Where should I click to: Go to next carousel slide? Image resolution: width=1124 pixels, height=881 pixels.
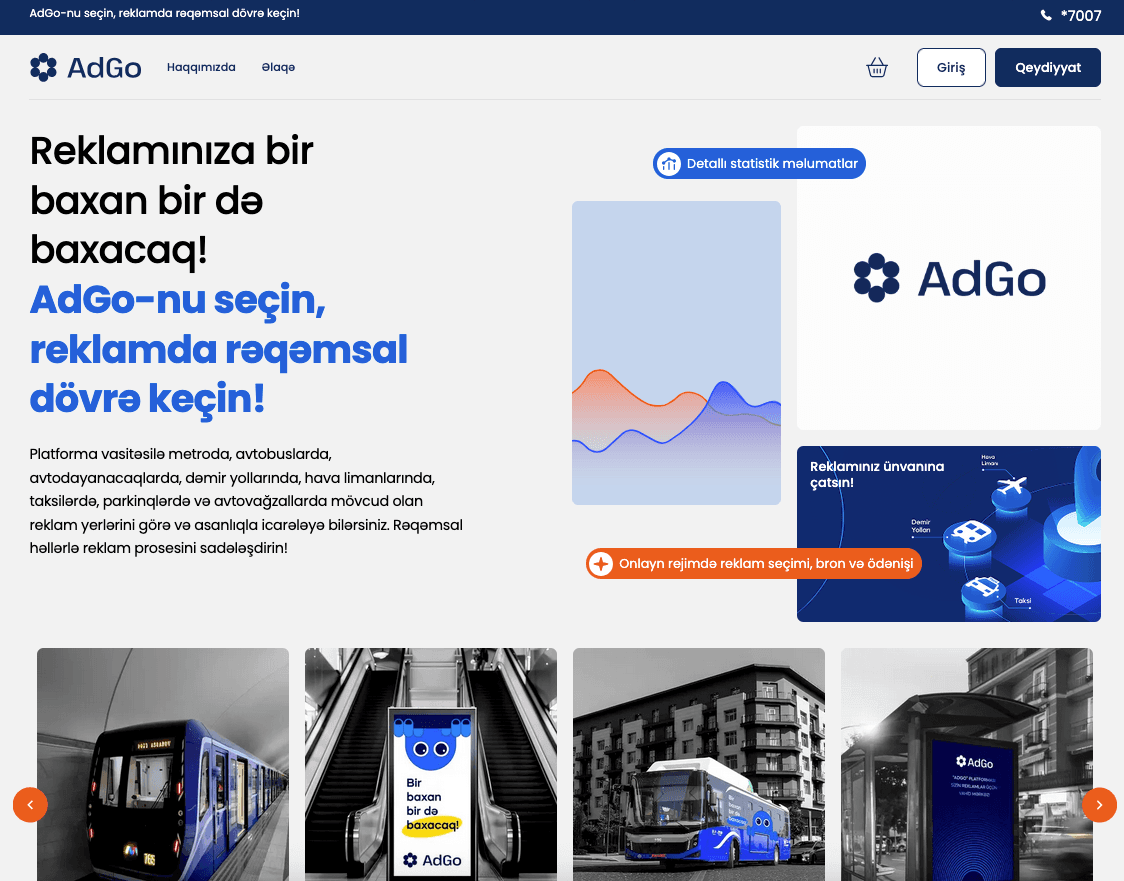(1099, 804)
